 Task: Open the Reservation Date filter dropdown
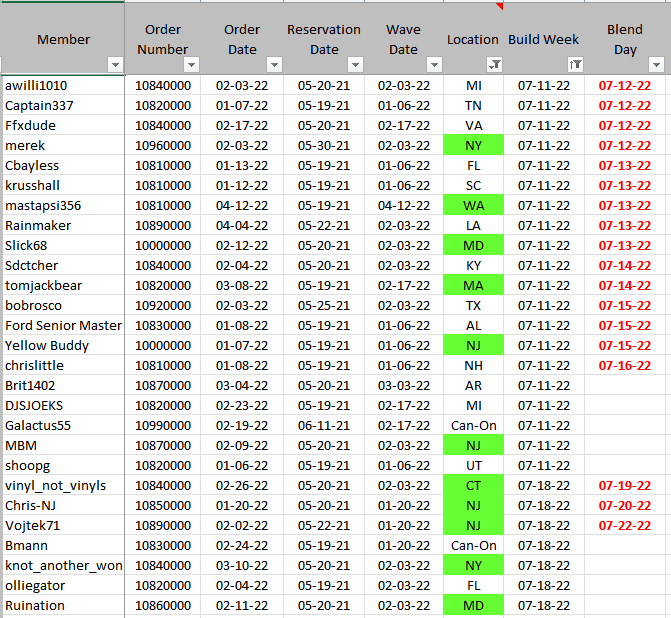click(353, 65)
